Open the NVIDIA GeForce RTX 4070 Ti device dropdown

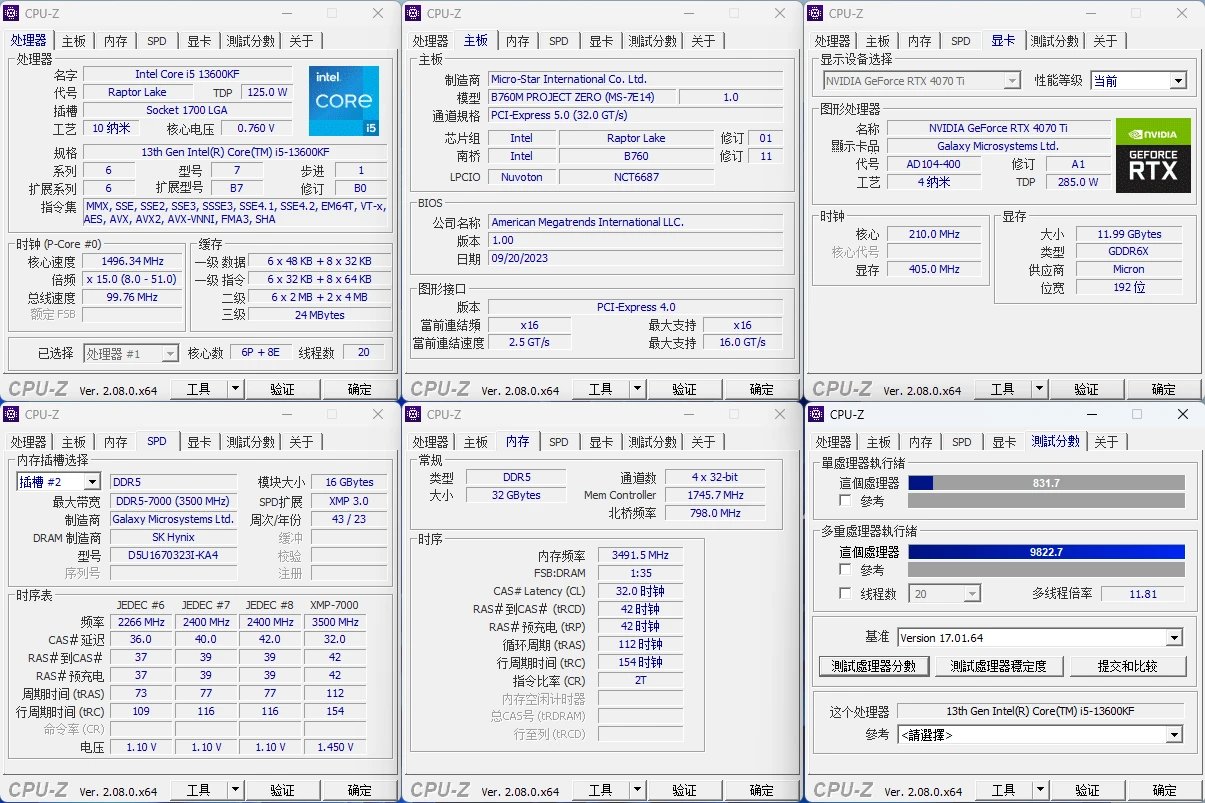(x=1012, y=81)
